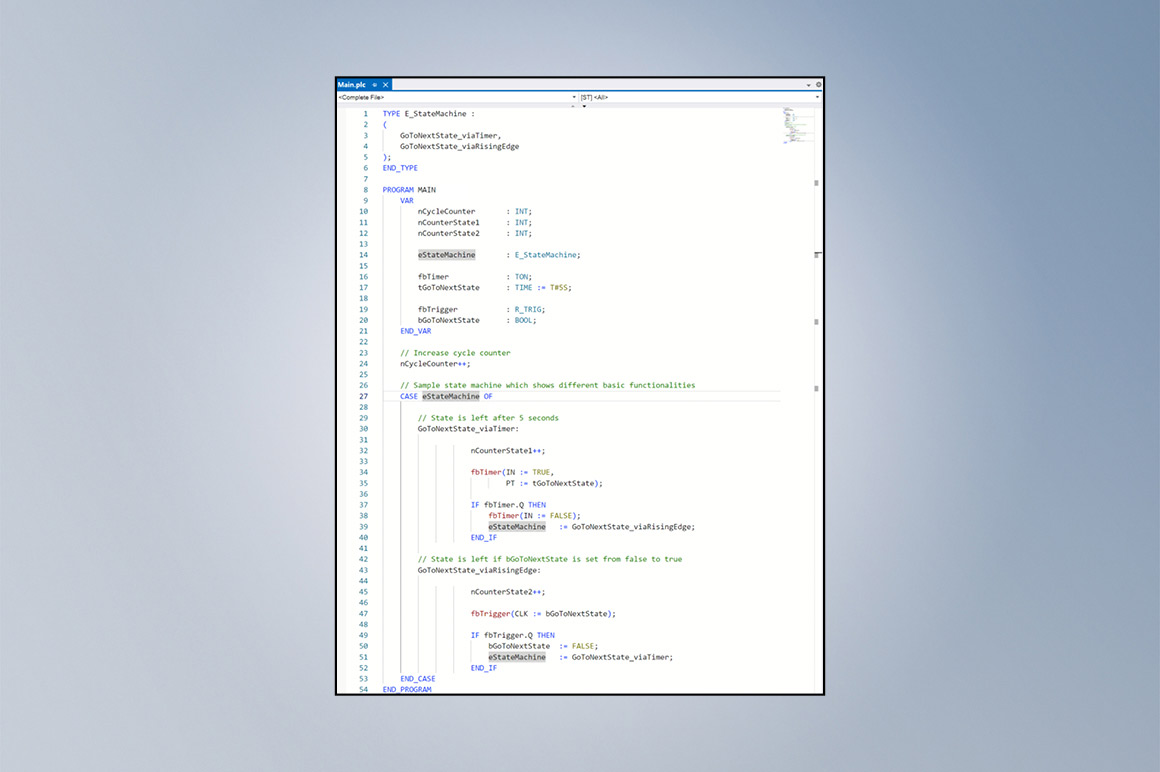
Task: Pin the Main.plc tab
Action: [375, 85]
